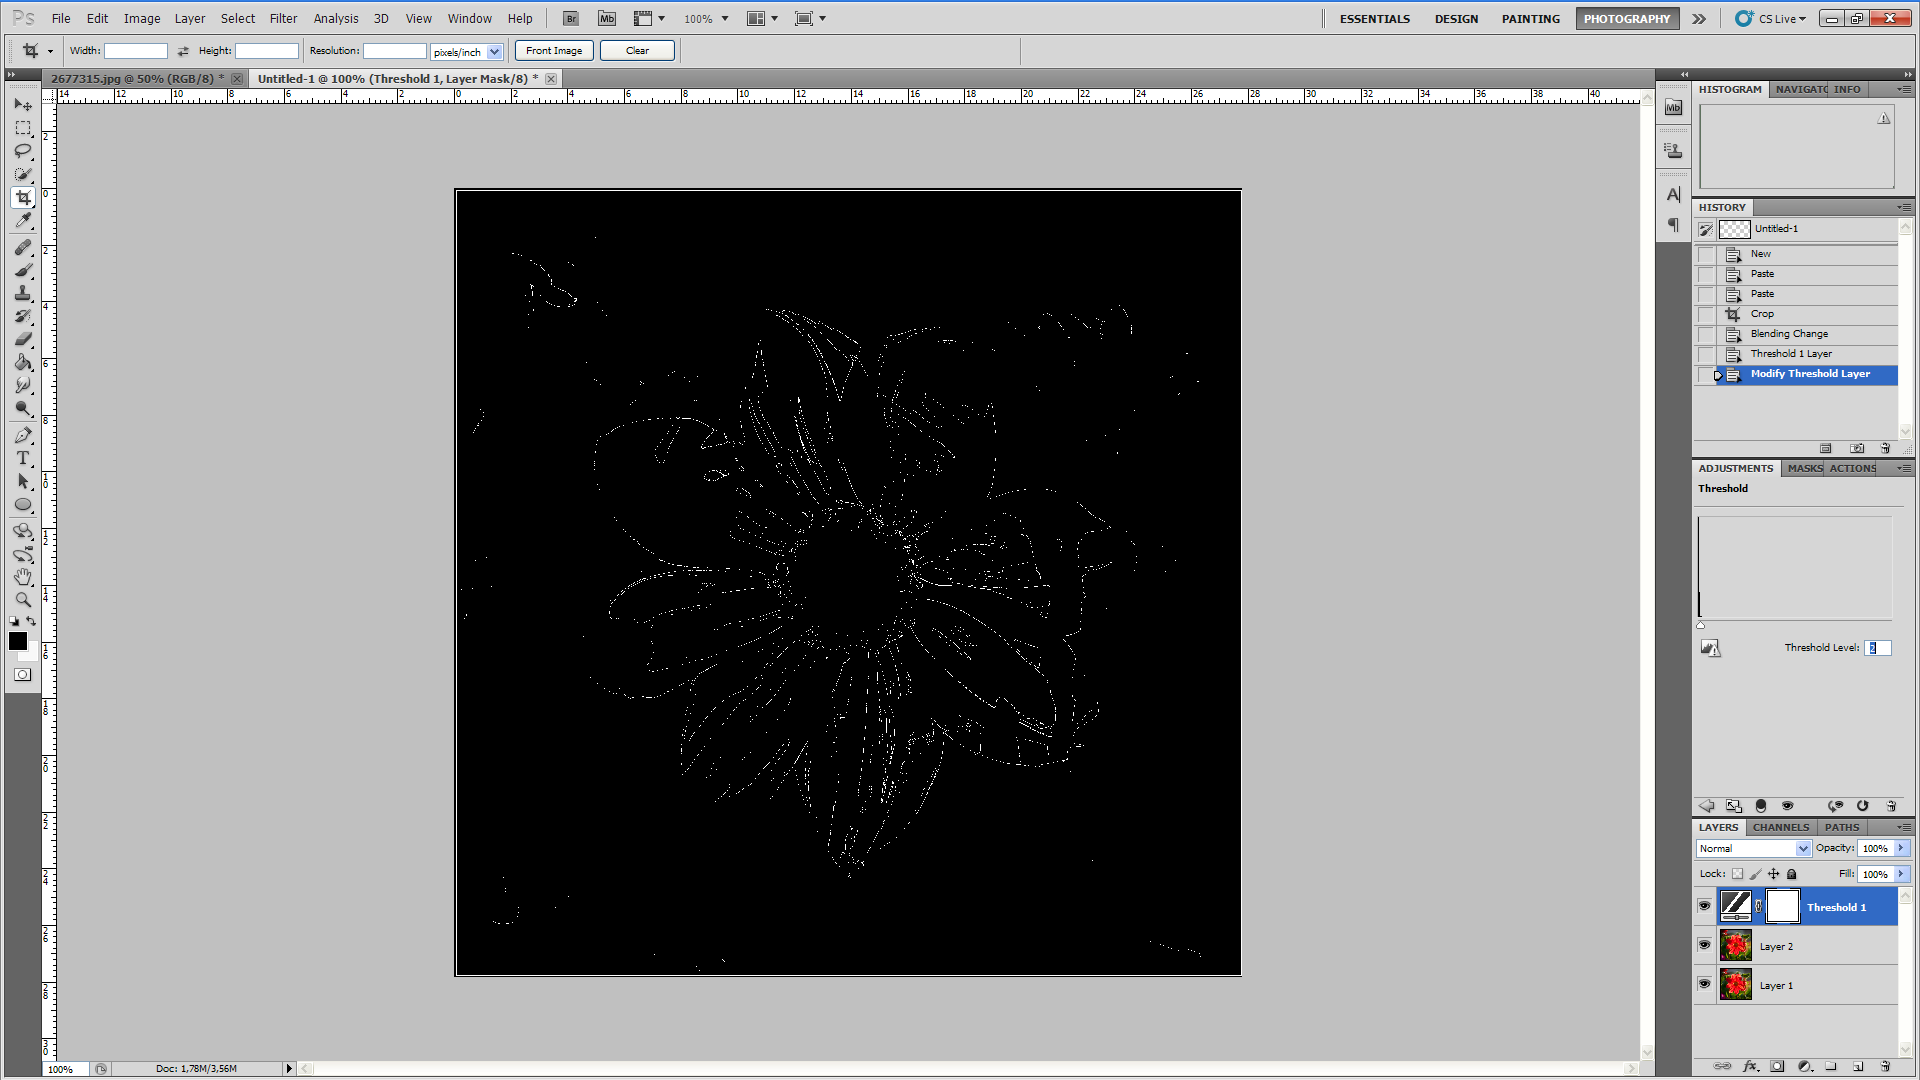
Task: Expand the Opacity slider arrow
Action: [1901, 848]
